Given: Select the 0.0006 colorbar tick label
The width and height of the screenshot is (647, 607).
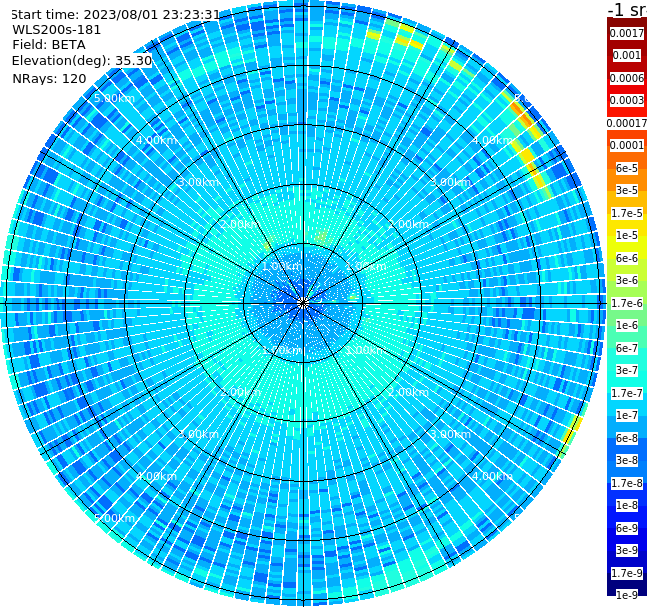Looking at the screenshot, I should (627, 78).
